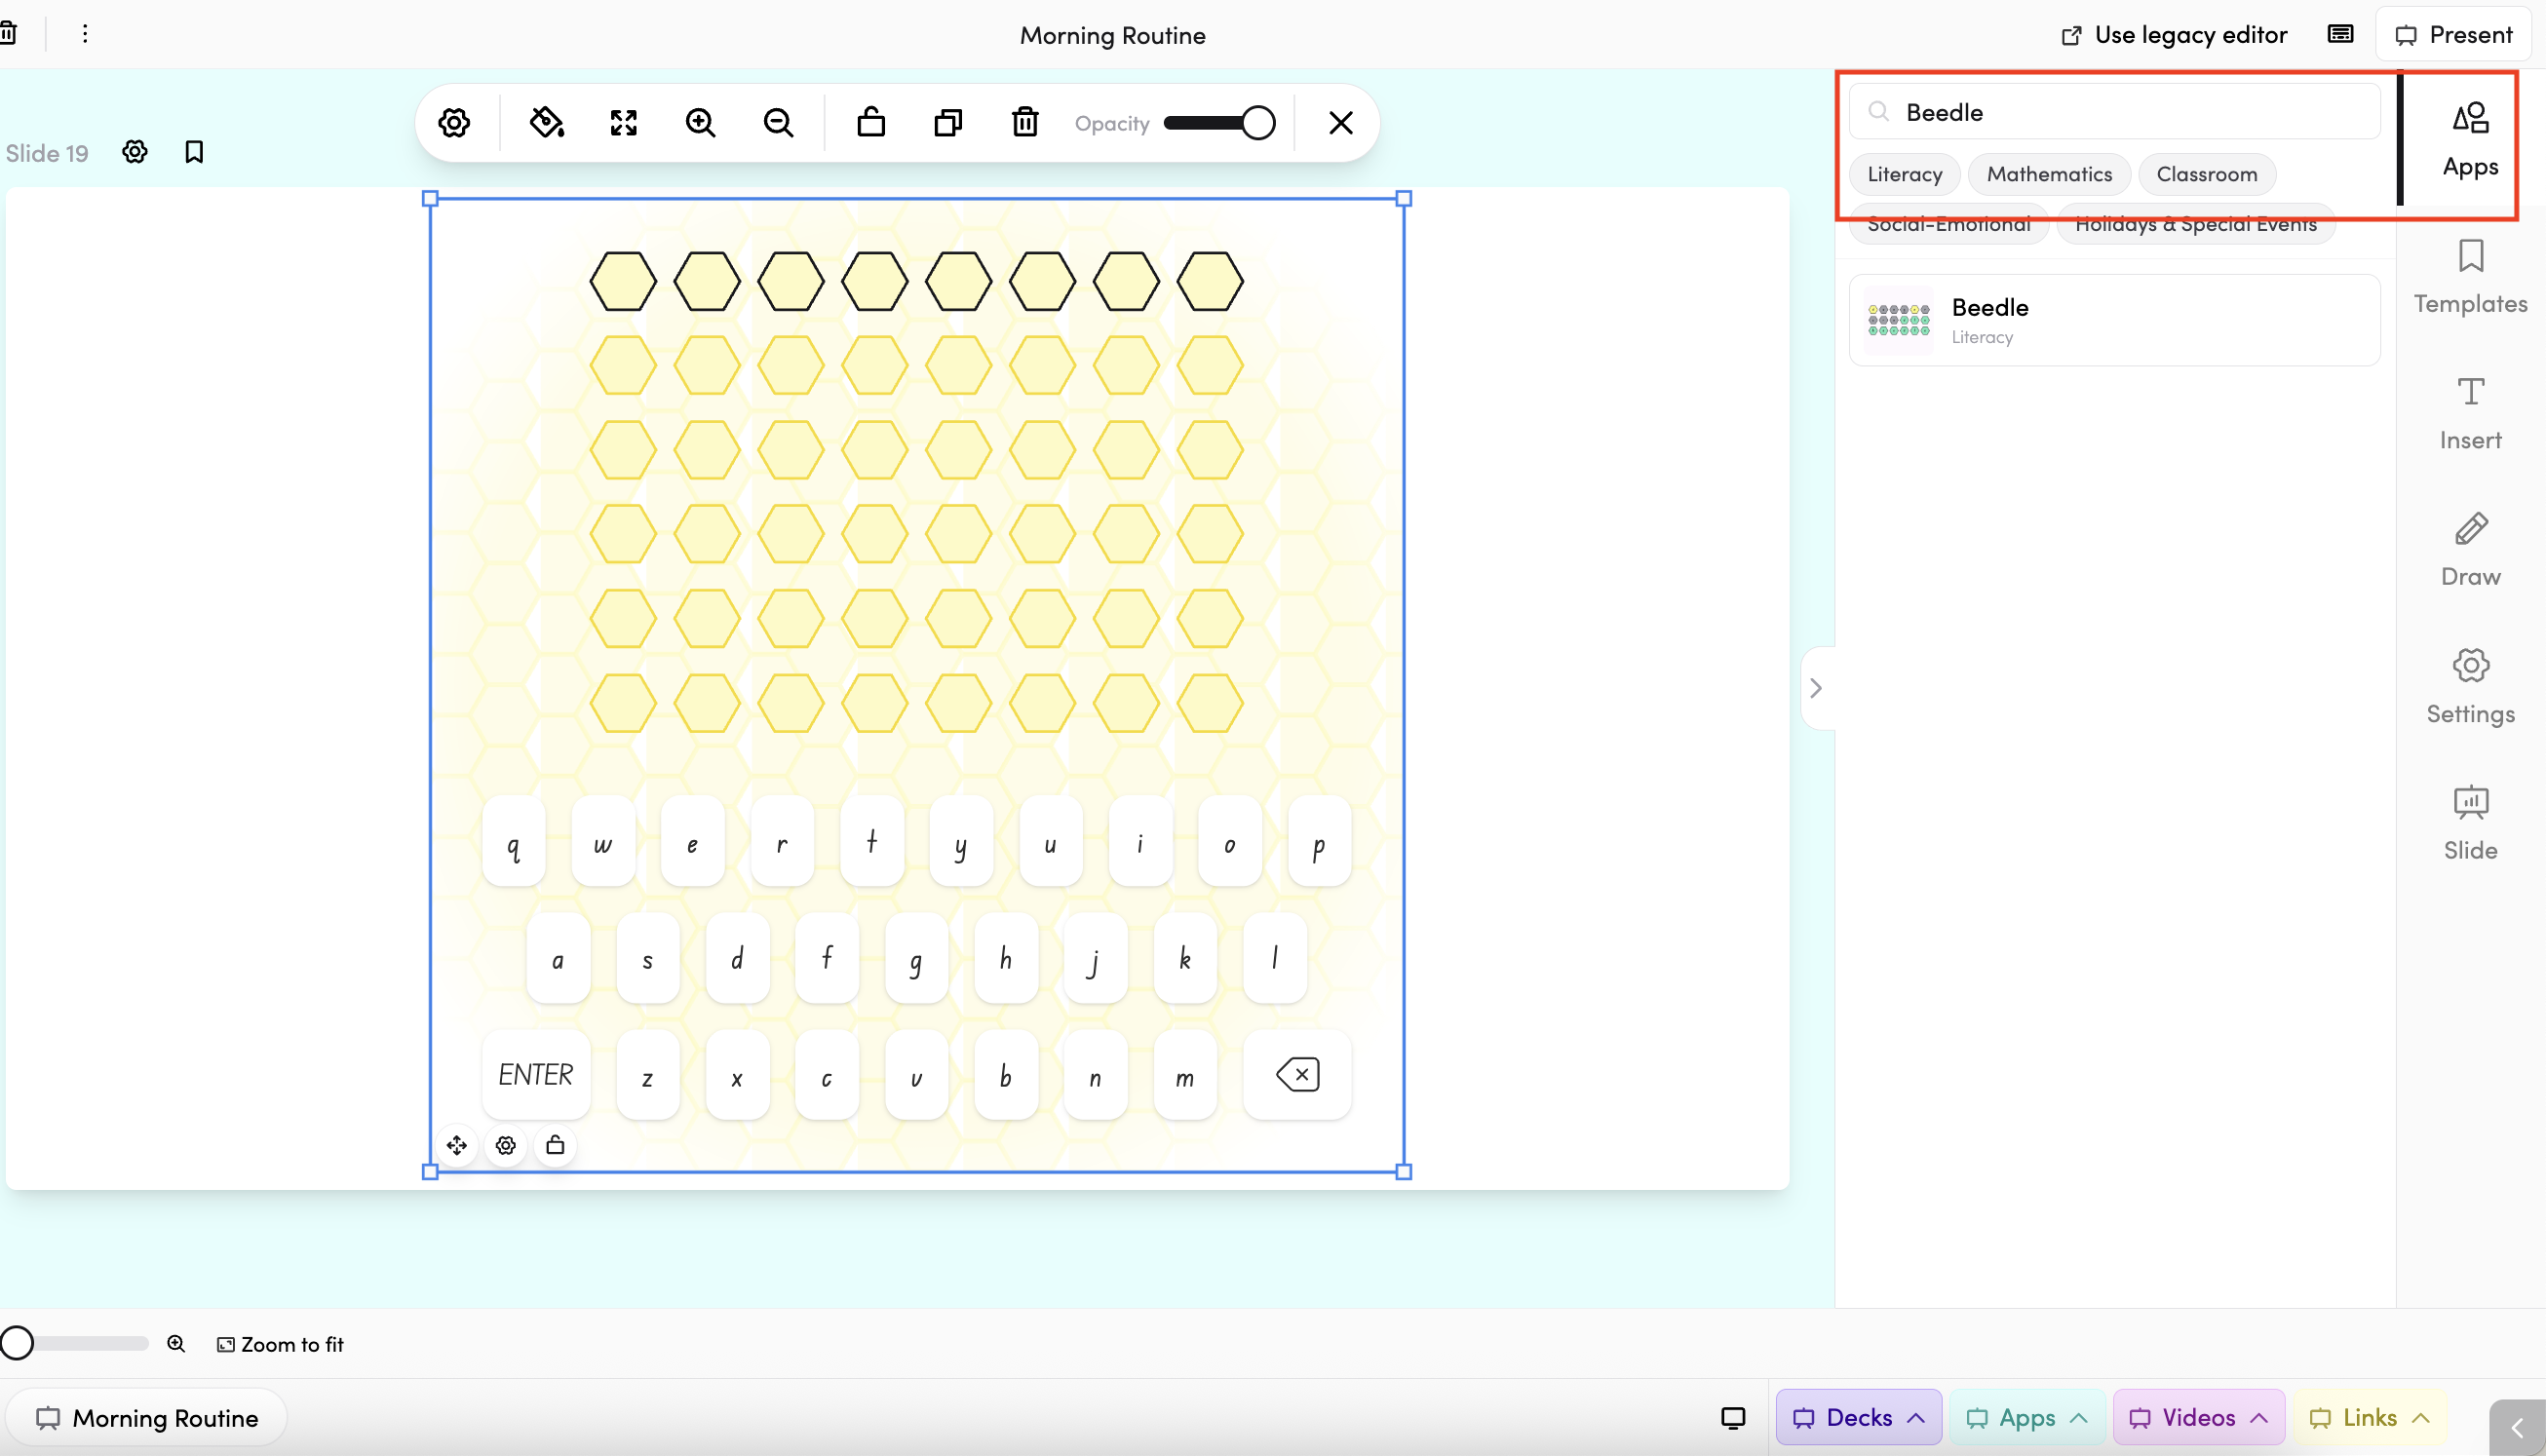Adjust the Opacity slider
Screen dimensions: 2546x1456
tap(1219, 123)
